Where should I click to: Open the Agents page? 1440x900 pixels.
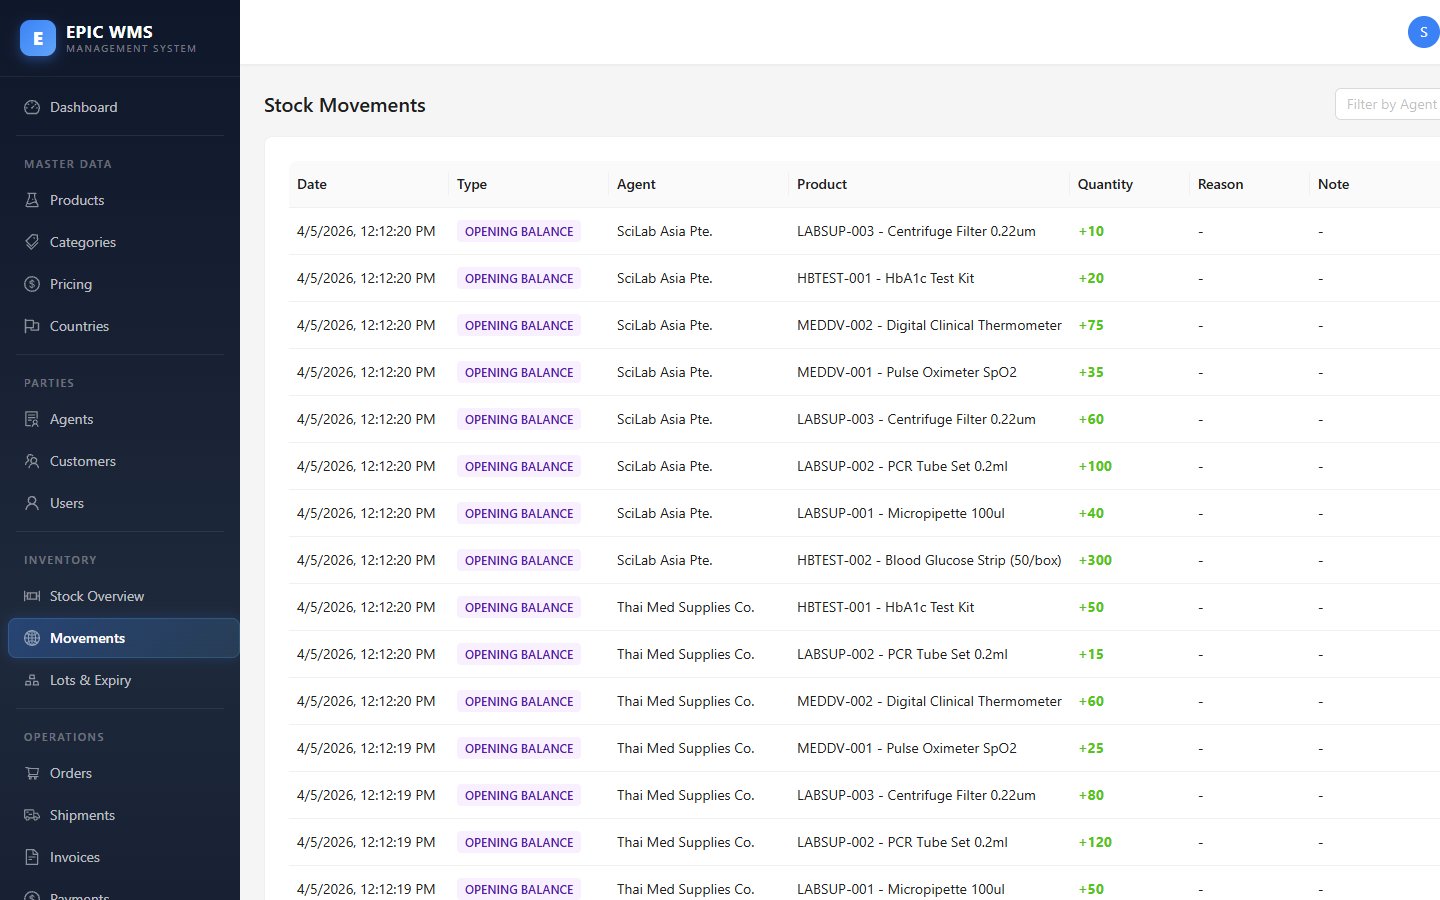coord(124,419)
